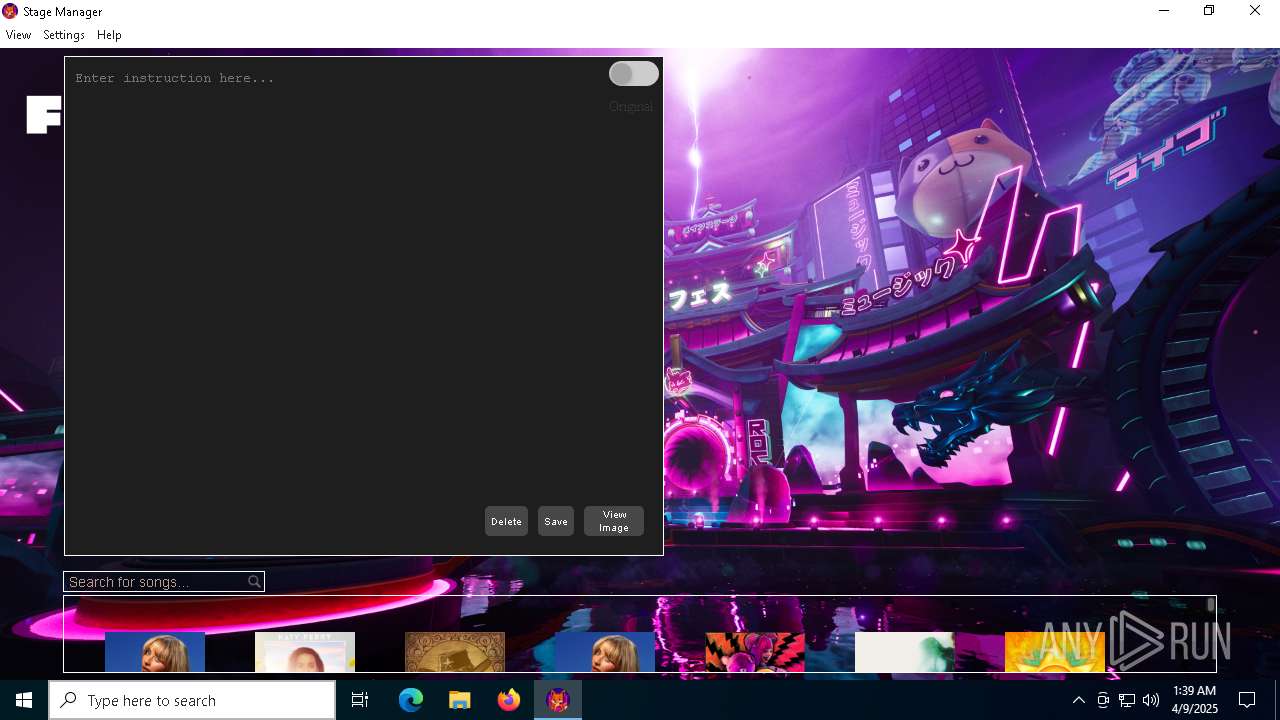
Task: Toggle the Original switch
Action: [634, 74]
